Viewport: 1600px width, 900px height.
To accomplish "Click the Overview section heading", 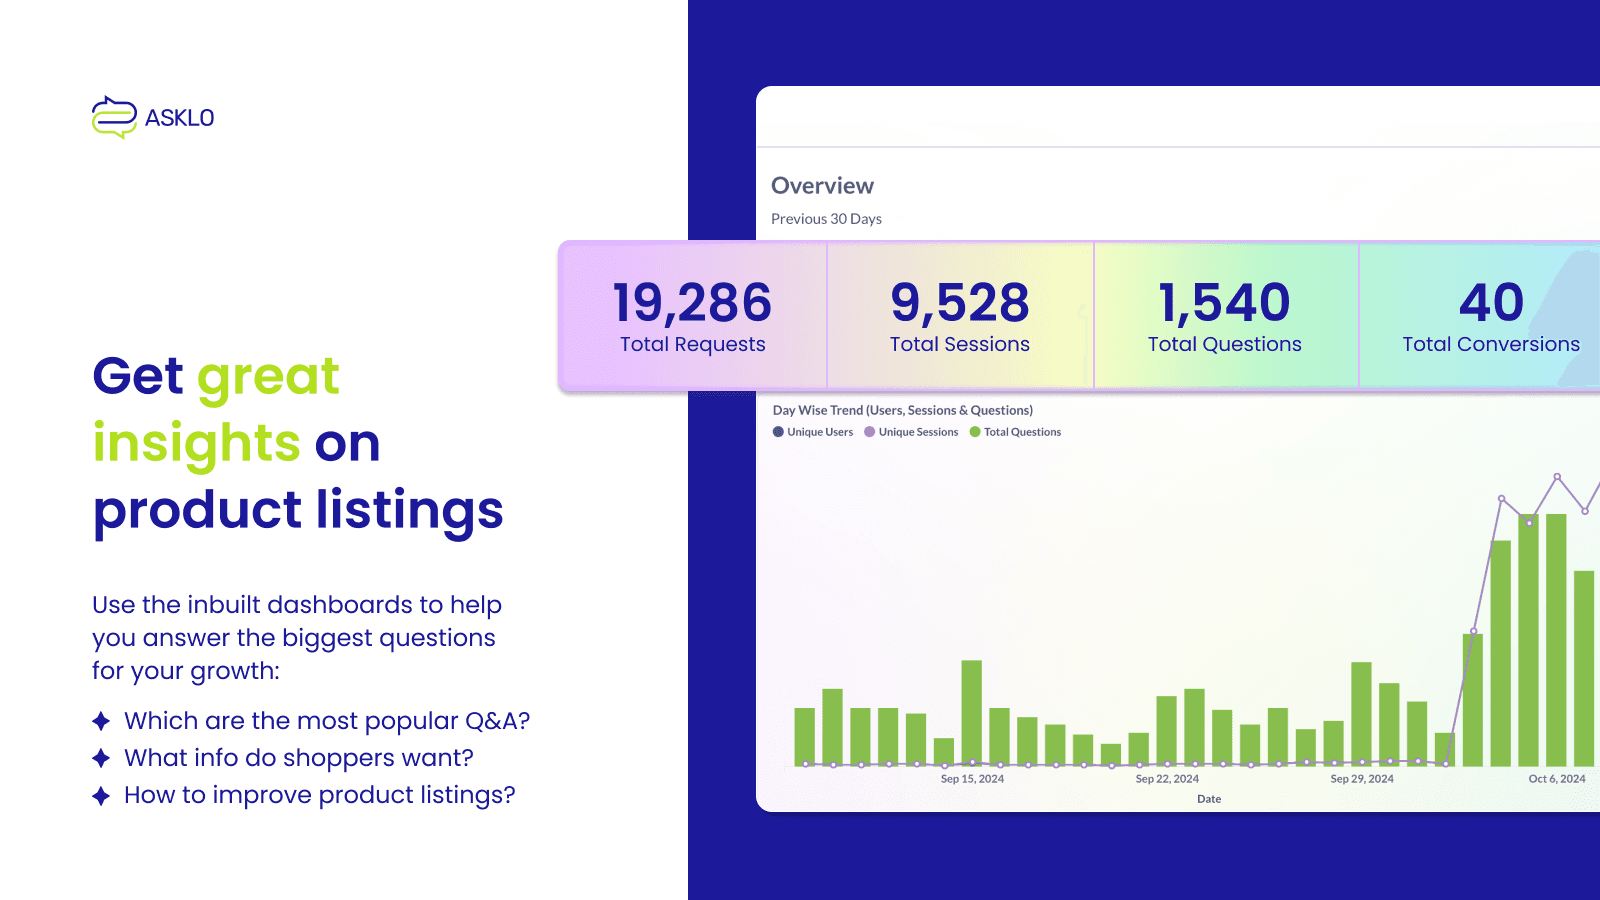I will point(822,186).
